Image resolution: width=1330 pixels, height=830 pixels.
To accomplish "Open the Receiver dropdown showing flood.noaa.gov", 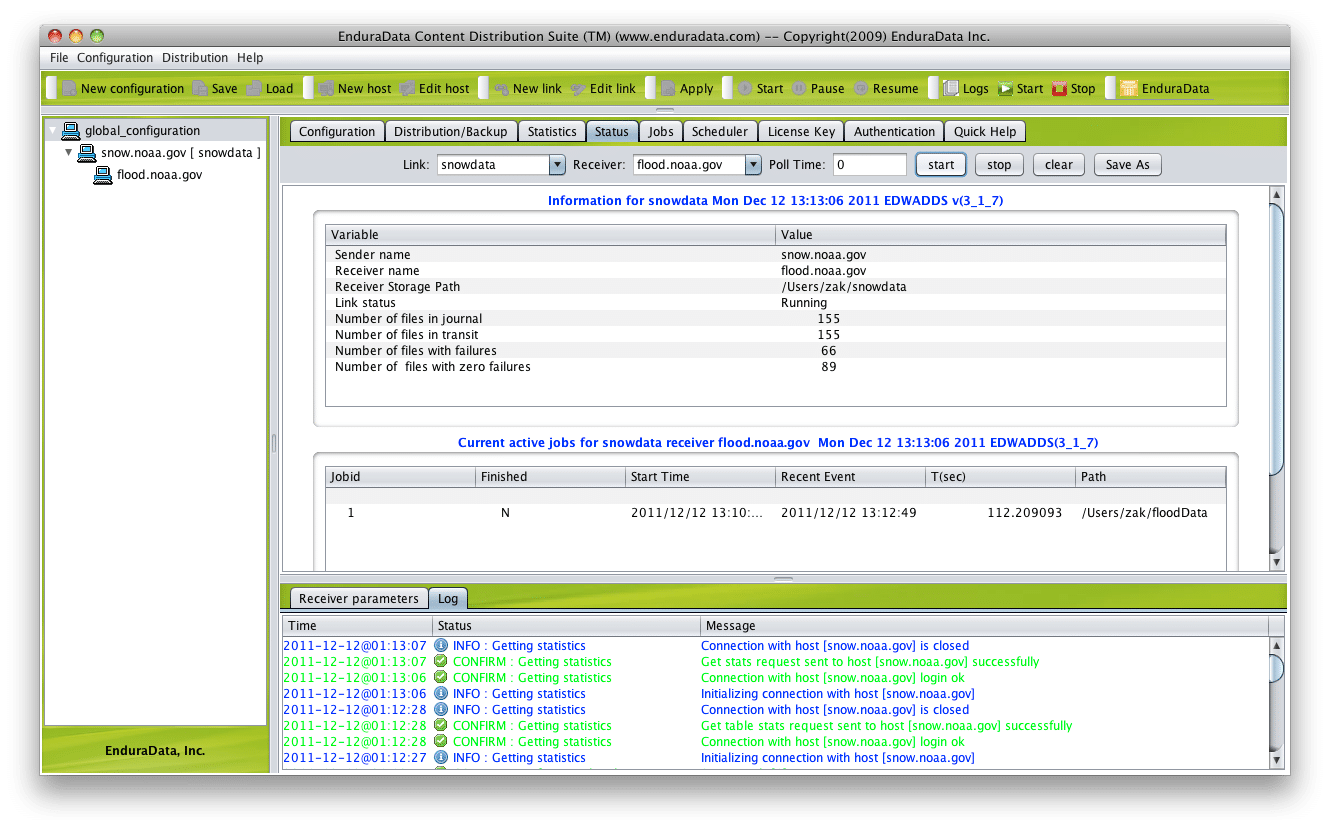I will 753,165.
